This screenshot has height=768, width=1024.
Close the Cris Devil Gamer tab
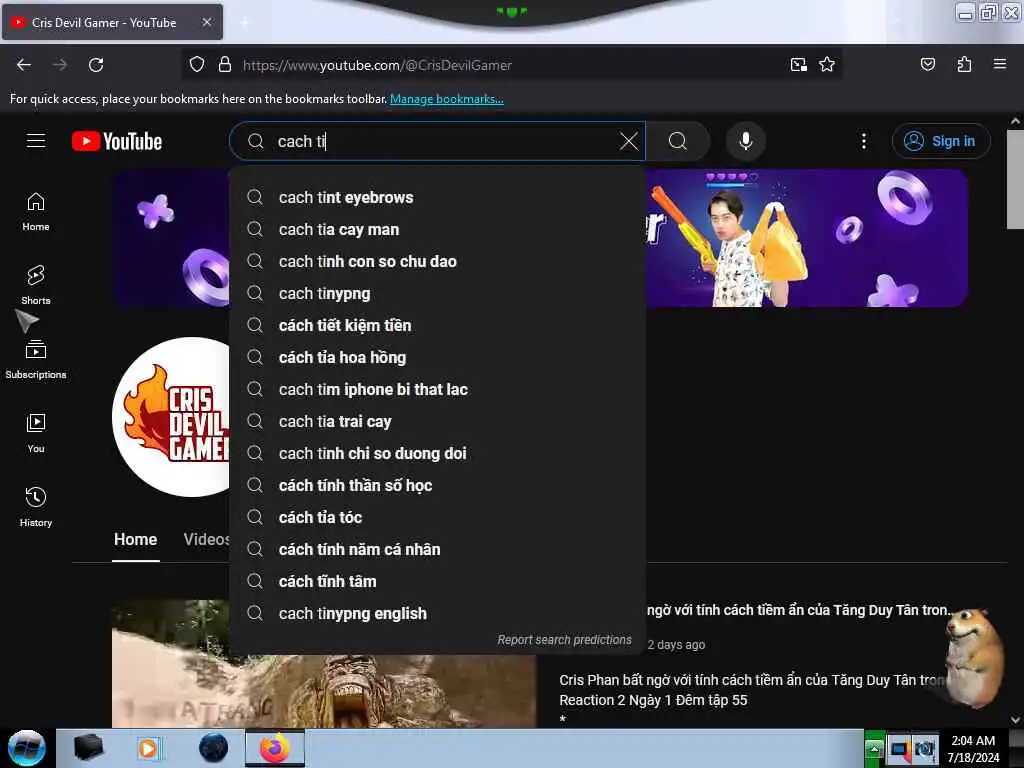(x=206, y=22)
